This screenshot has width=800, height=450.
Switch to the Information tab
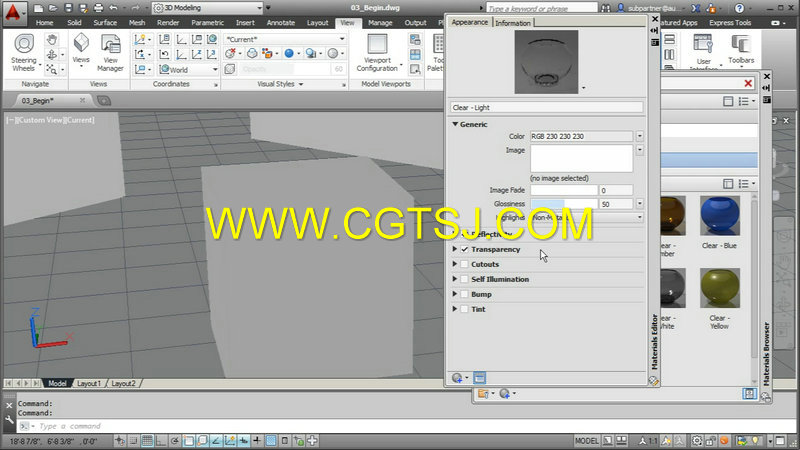[x=513, y=23]
